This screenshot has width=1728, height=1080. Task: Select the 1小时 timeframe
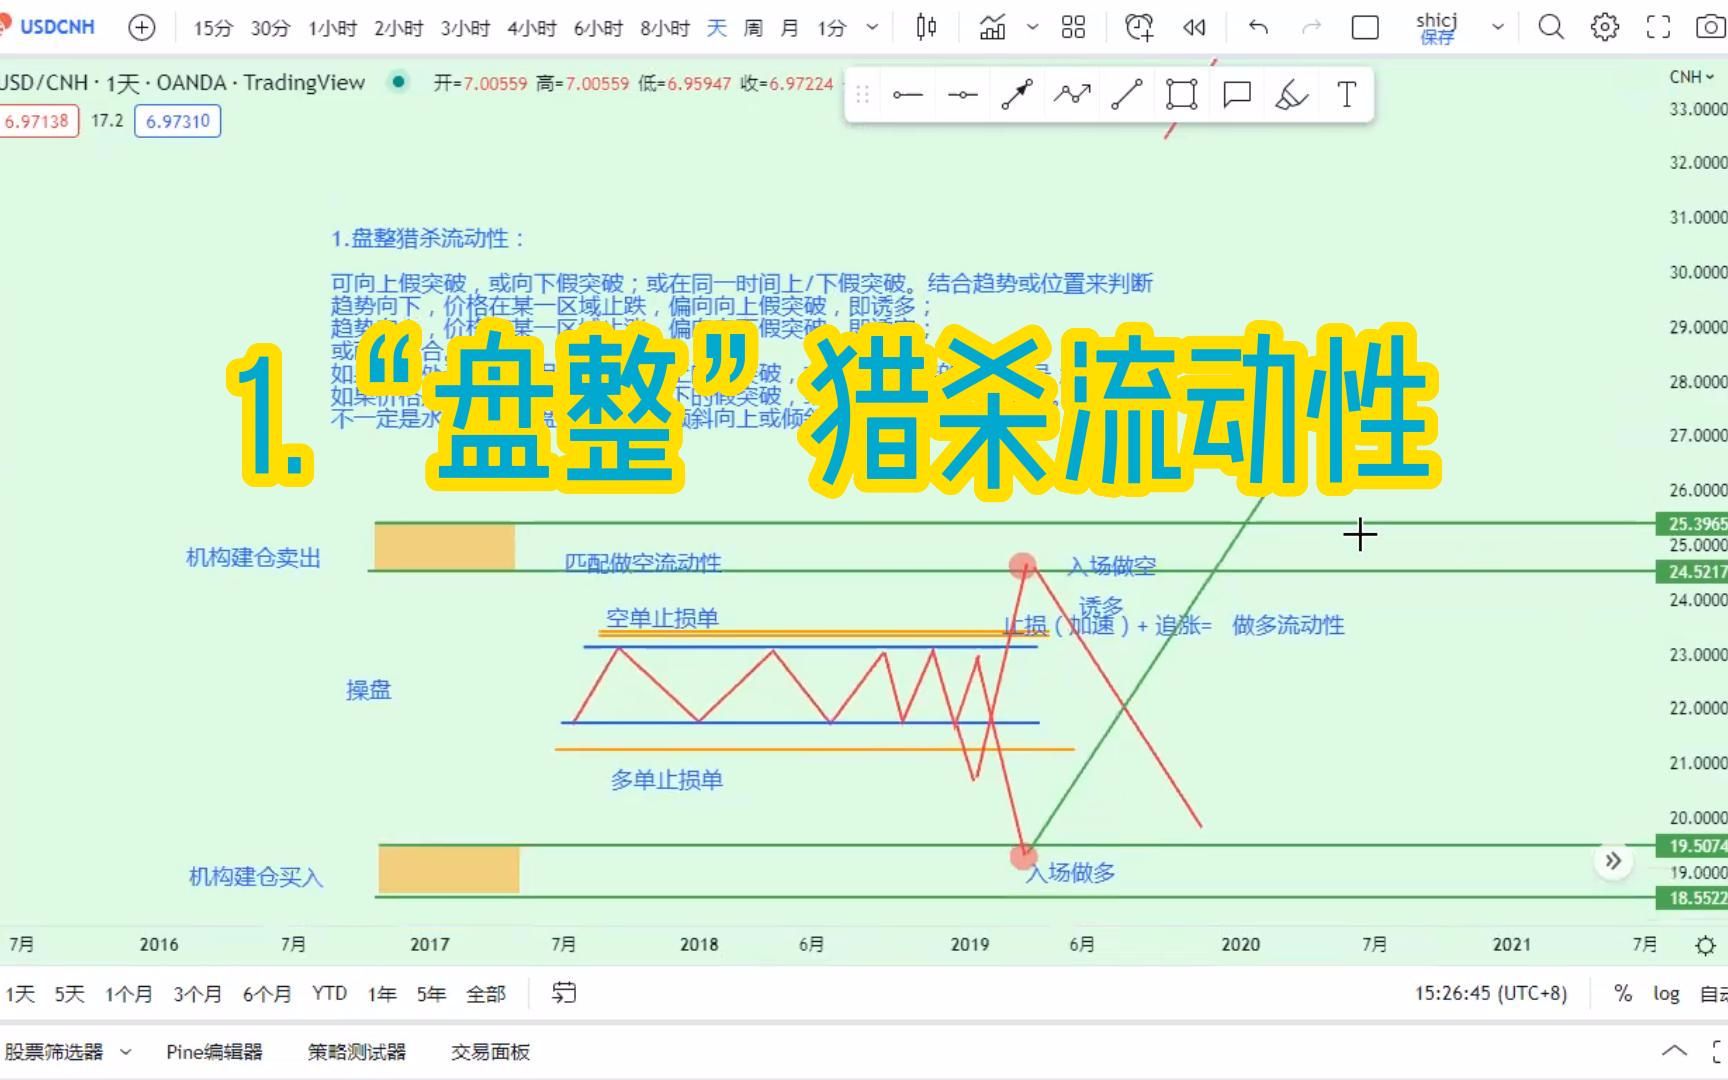[x=333, y=28]
